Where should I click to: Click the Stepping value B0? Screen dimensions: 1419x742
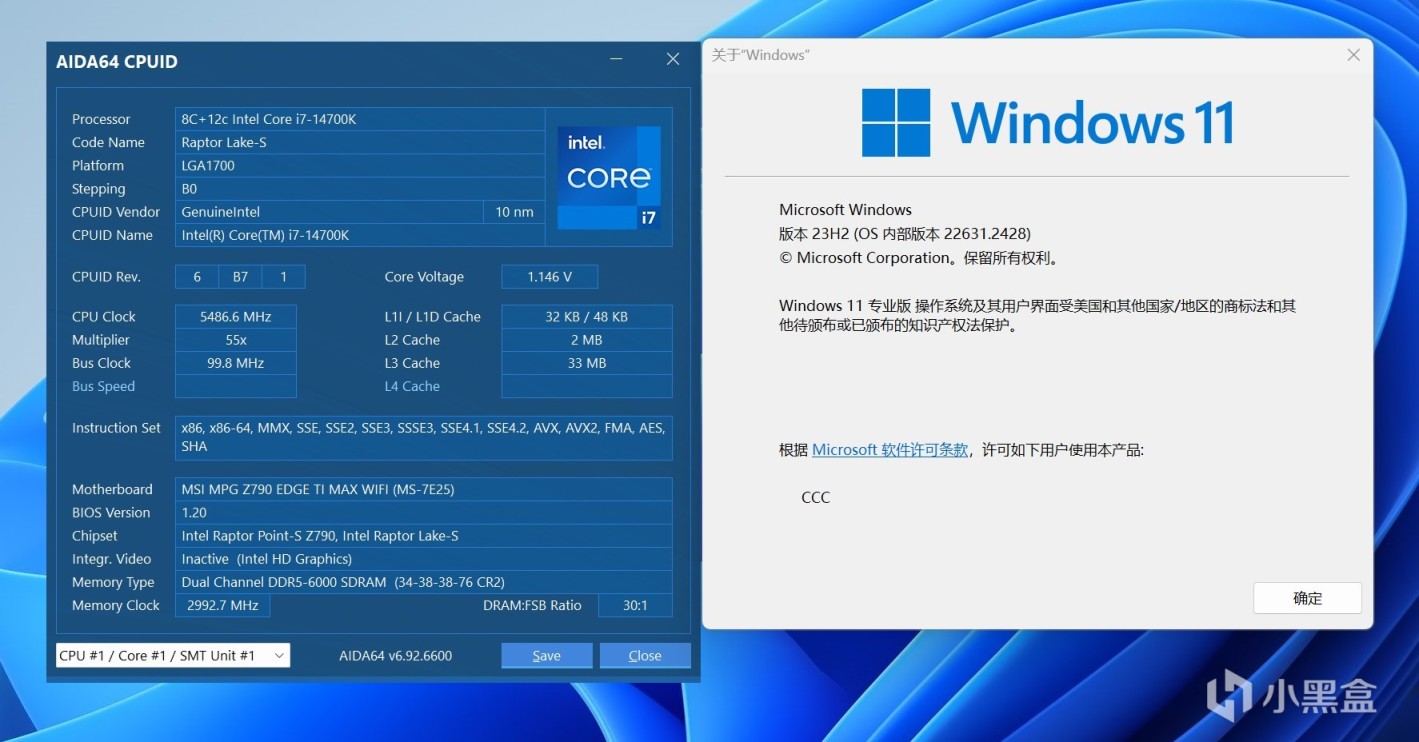360,189
